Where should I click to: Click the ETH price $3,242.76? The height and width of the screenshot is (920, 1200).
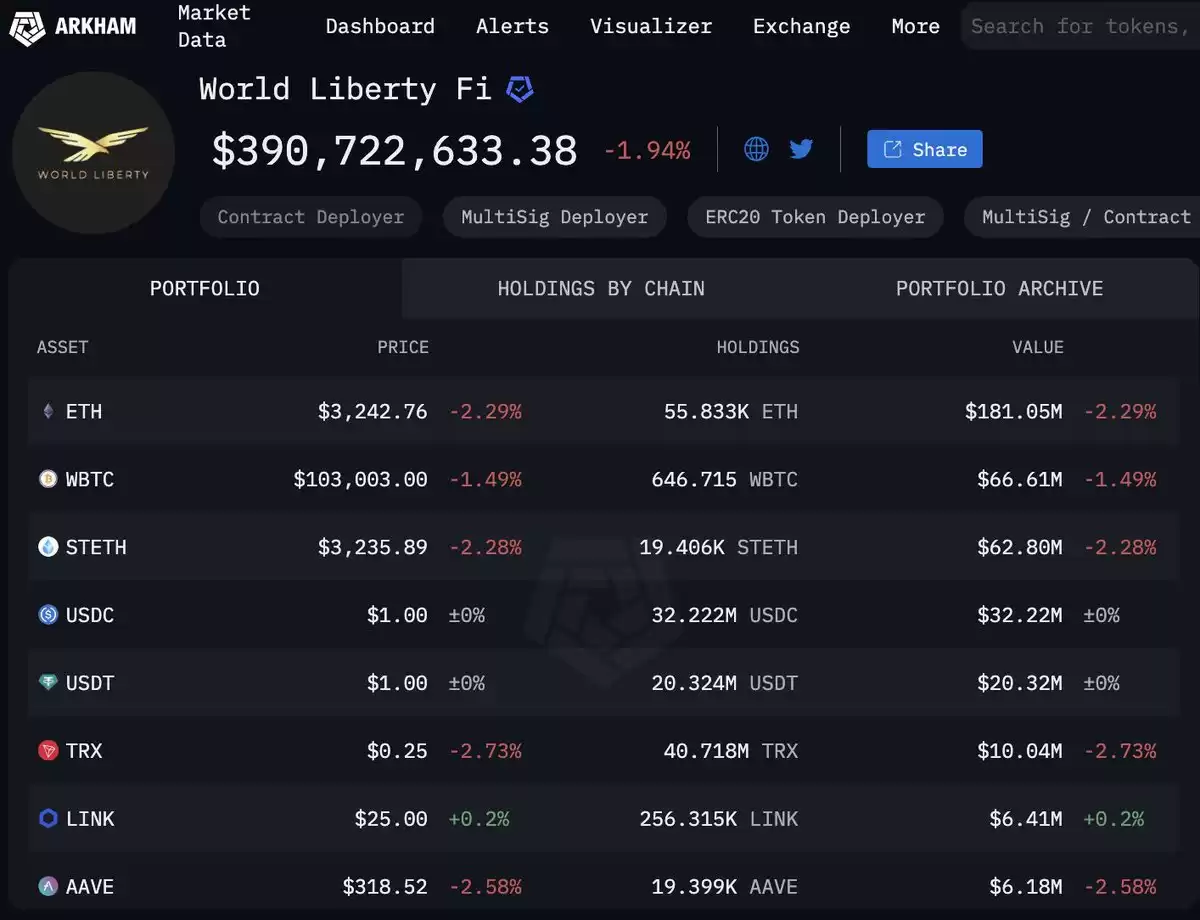click(373, 411)
